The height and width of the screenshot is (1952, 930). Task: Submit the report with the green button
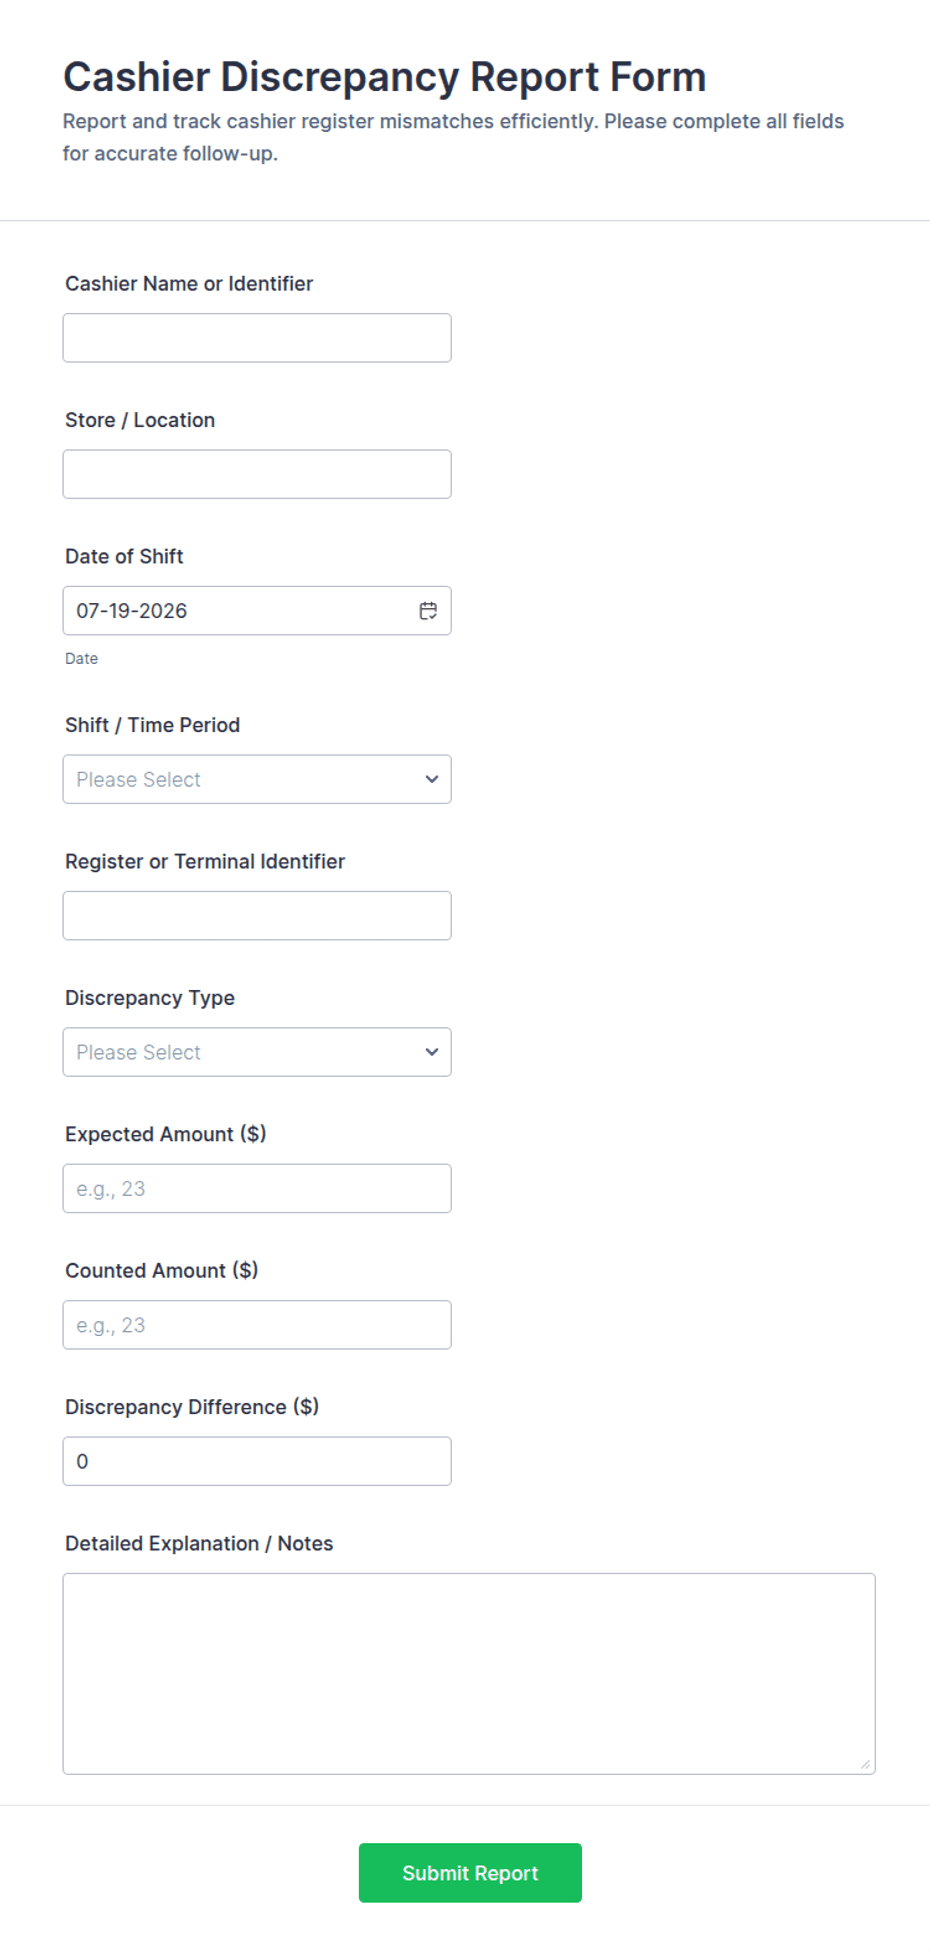(470, 1873)
